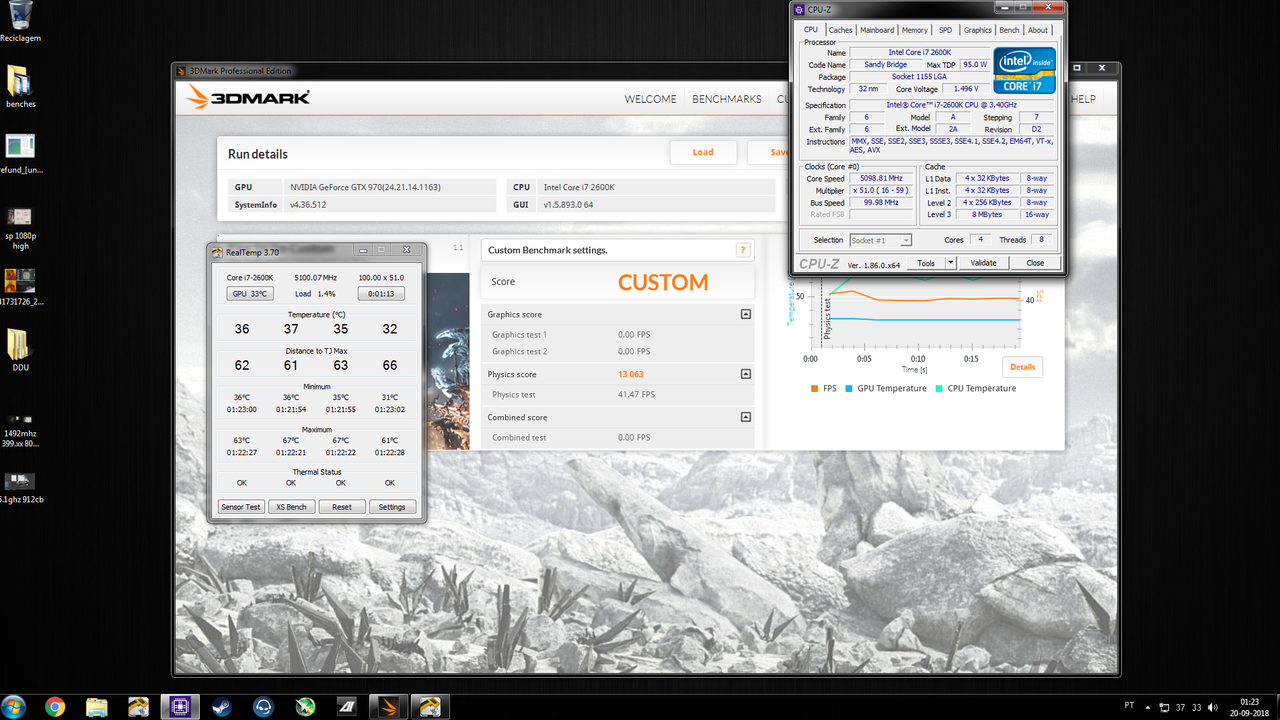Open Windows Explorer from the taskbar
The width and height of the screenshot is (1280, 720).
97,707
